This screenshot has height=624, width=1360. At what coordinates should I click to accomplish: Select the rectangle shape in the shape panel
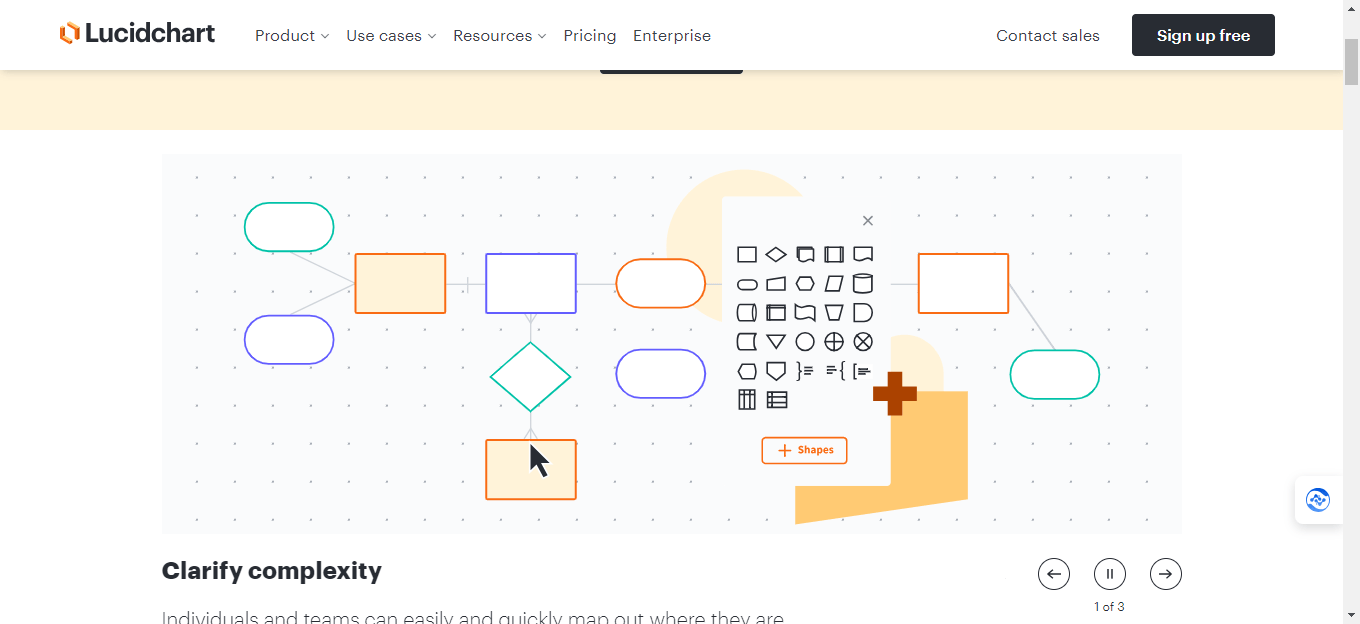click(746, 254)
